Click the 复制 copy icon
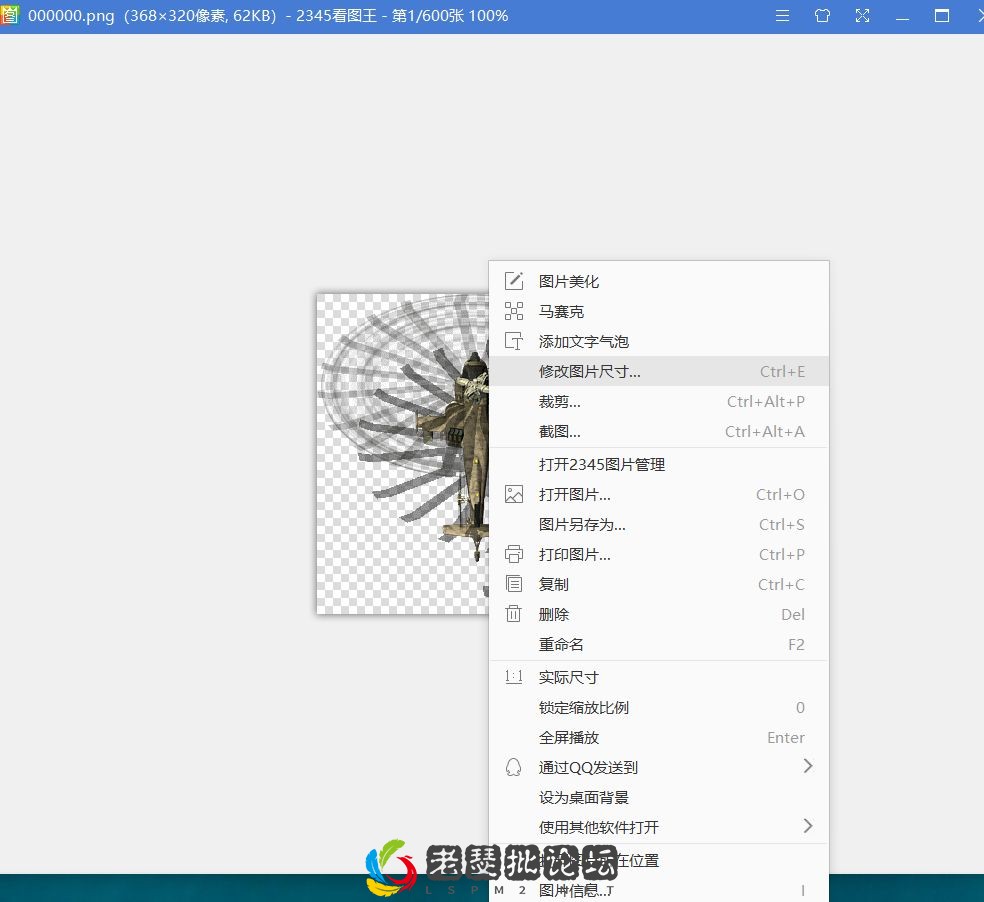Image resolution: width=984 pixels, height=902 pixels. [x=514, y=584]
